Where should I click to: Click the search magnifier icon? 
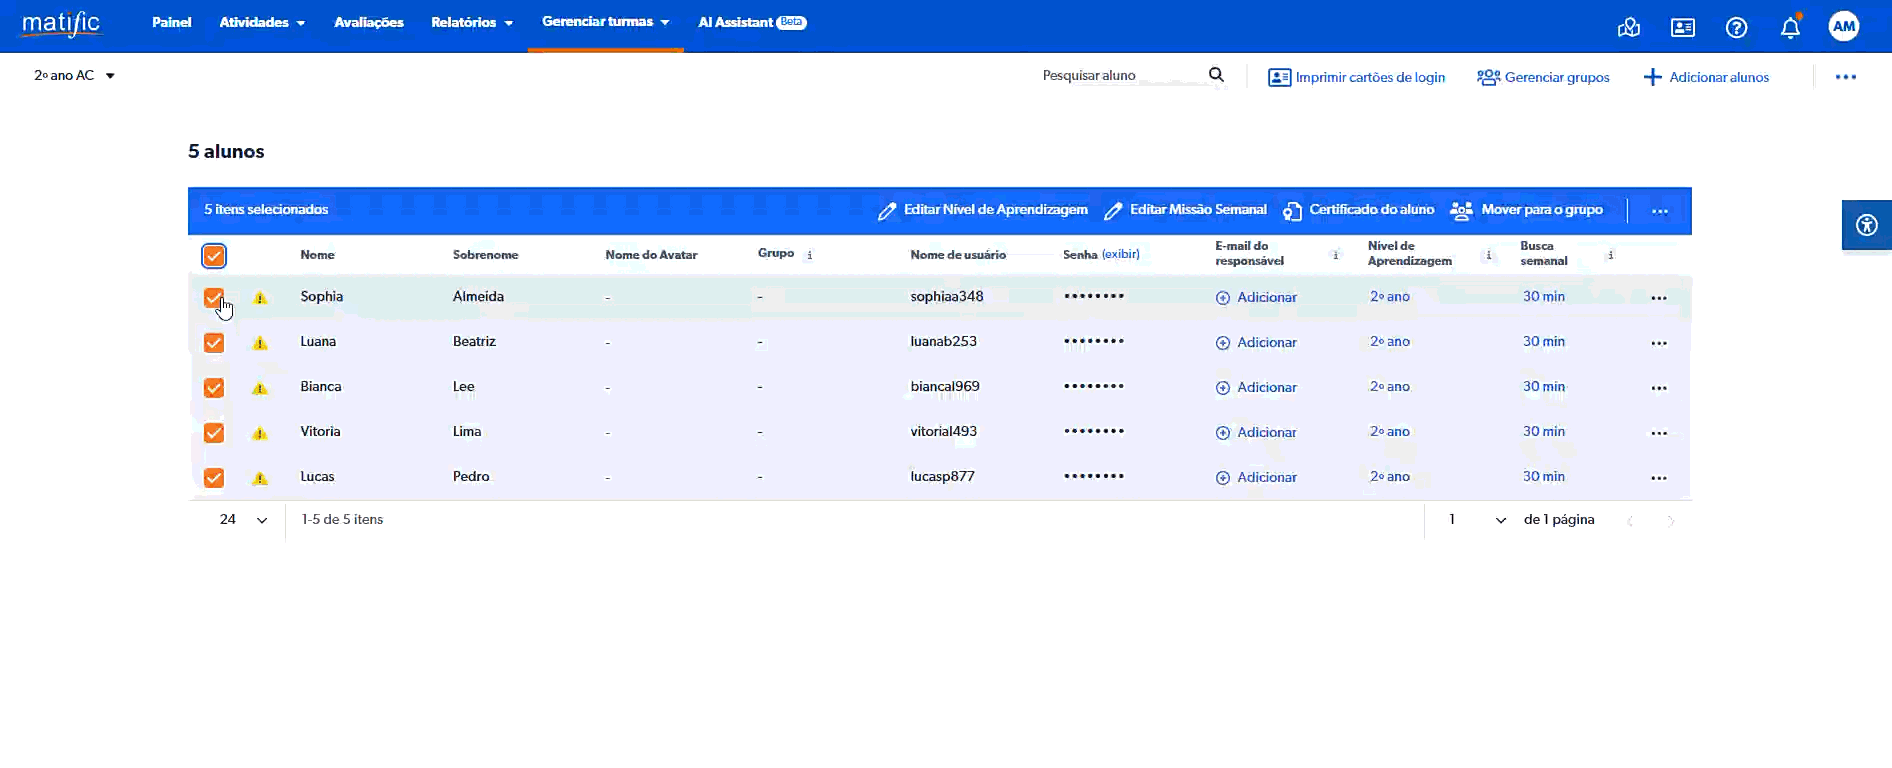click(1216, 75)
